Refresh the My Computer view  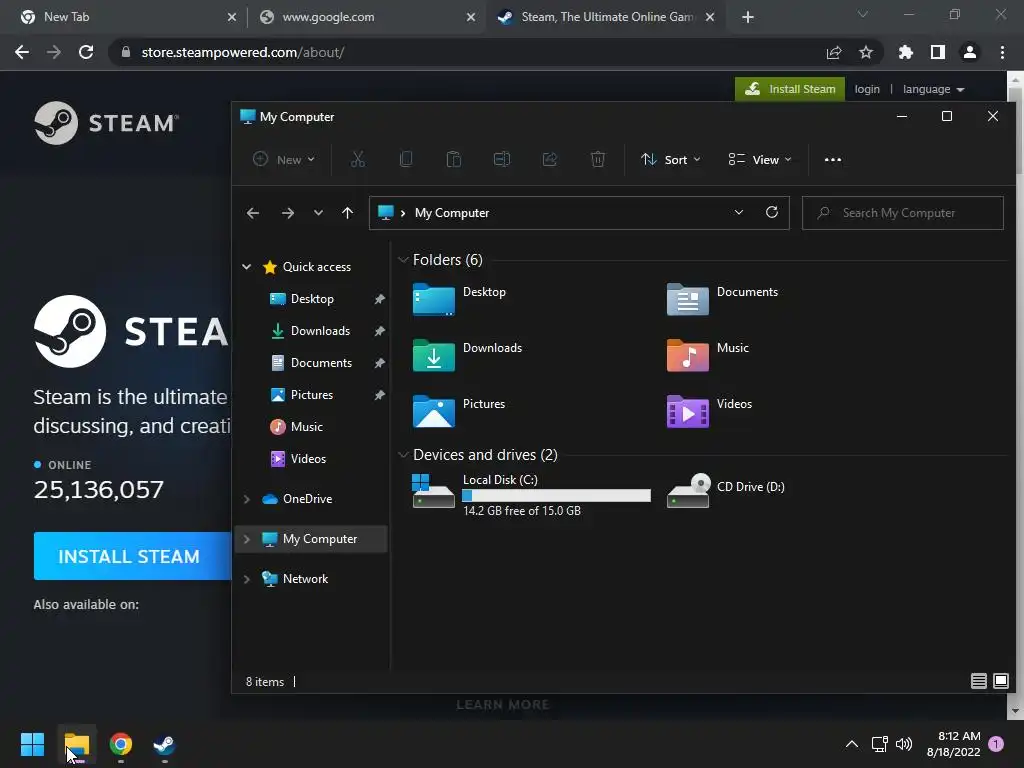click(x=772, y=212)
